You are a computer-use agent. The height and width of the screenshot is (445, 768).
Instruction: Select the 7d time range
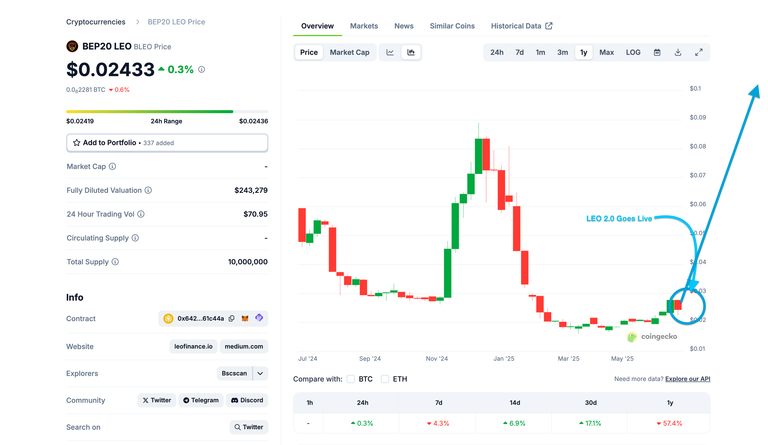click(520, 52)
